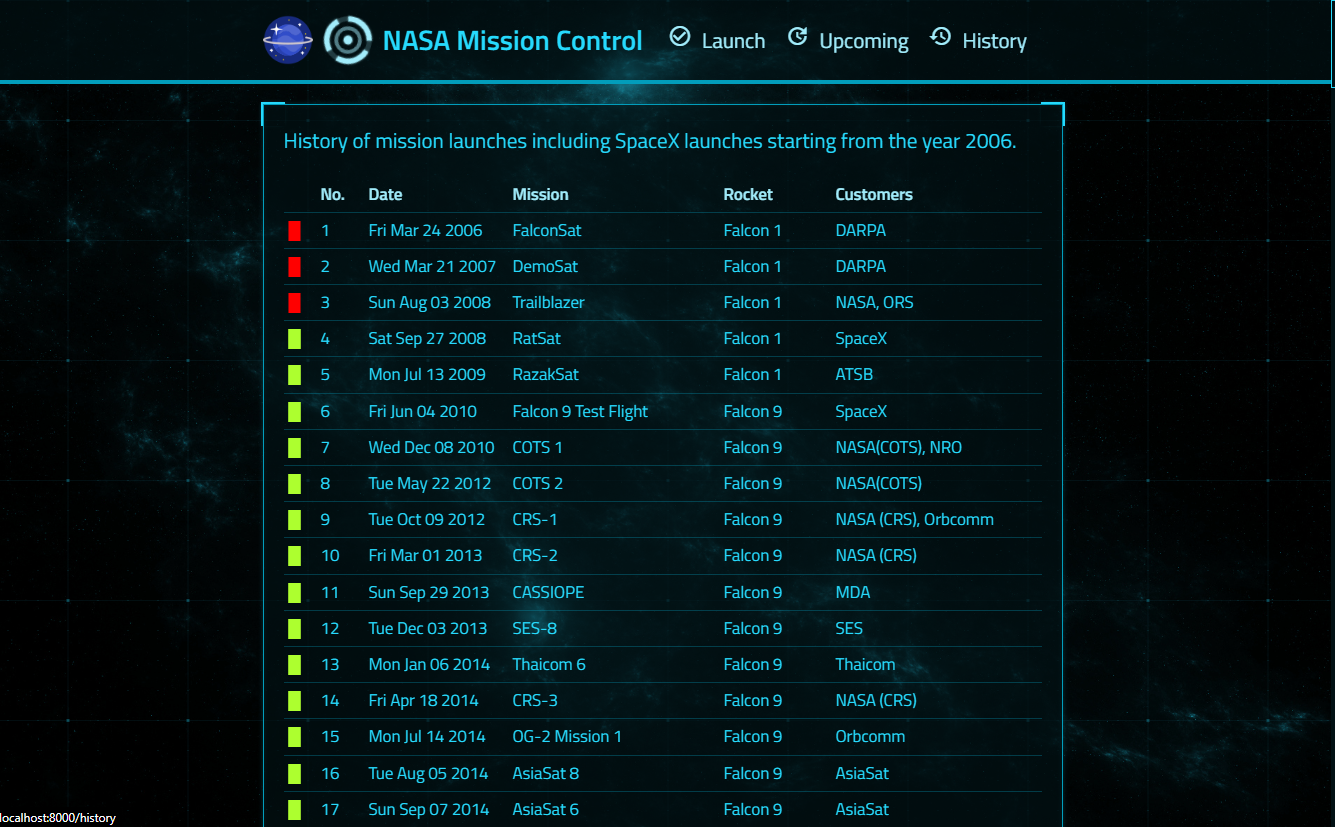1335x827 pixels.
Task: Select the Falcon 9 Test Flight mission
Action: 580,411
